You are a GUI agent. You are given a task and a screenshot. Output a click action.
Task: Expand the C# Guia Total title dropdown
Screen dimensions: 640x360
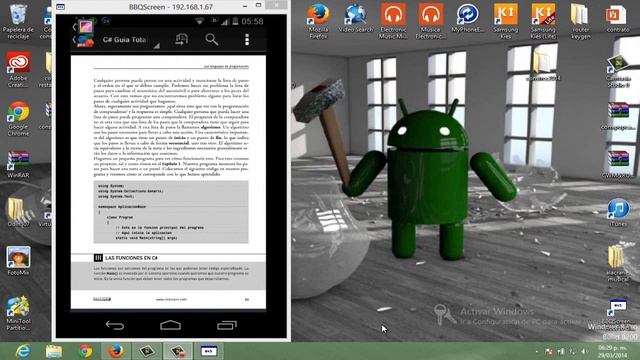tap(131, 40)
